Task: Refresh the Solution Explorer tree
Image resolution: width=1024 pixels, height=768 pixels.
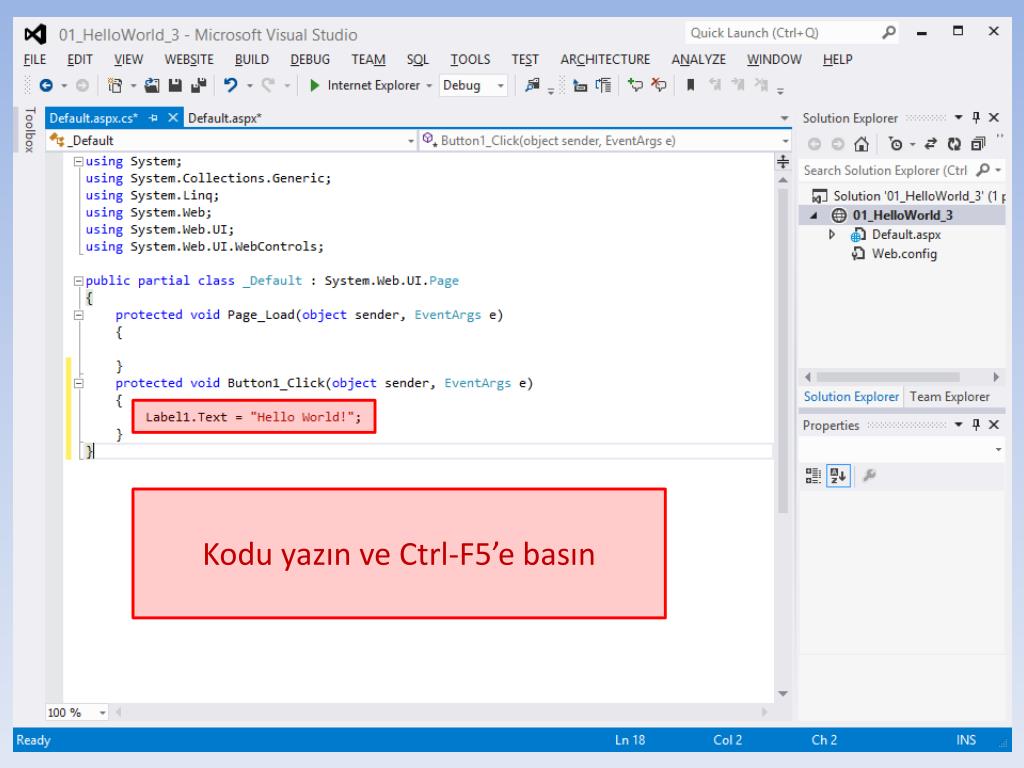Action: (954, 144)
